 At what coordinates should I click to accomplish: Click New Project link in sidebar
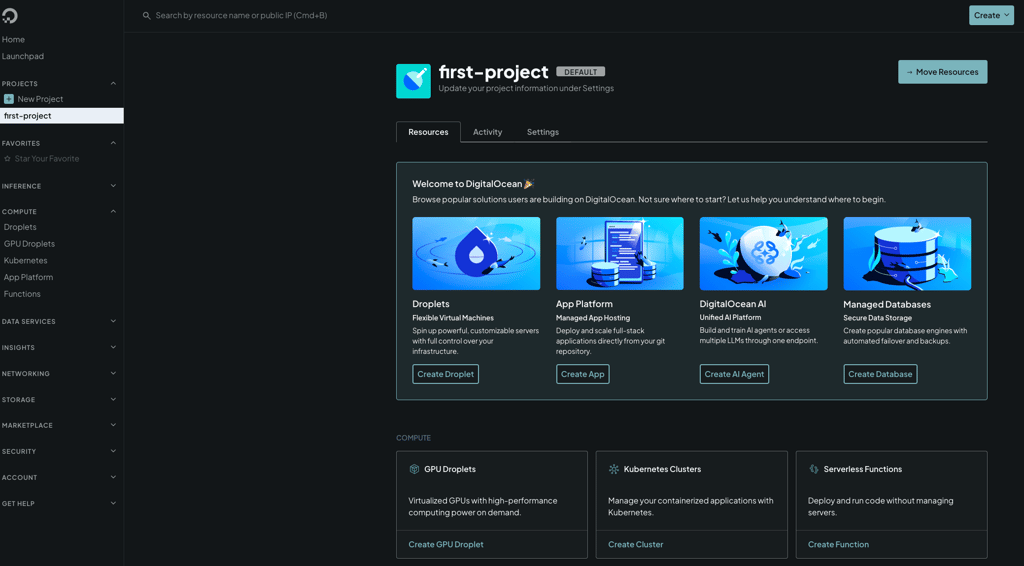pos(40,99)
